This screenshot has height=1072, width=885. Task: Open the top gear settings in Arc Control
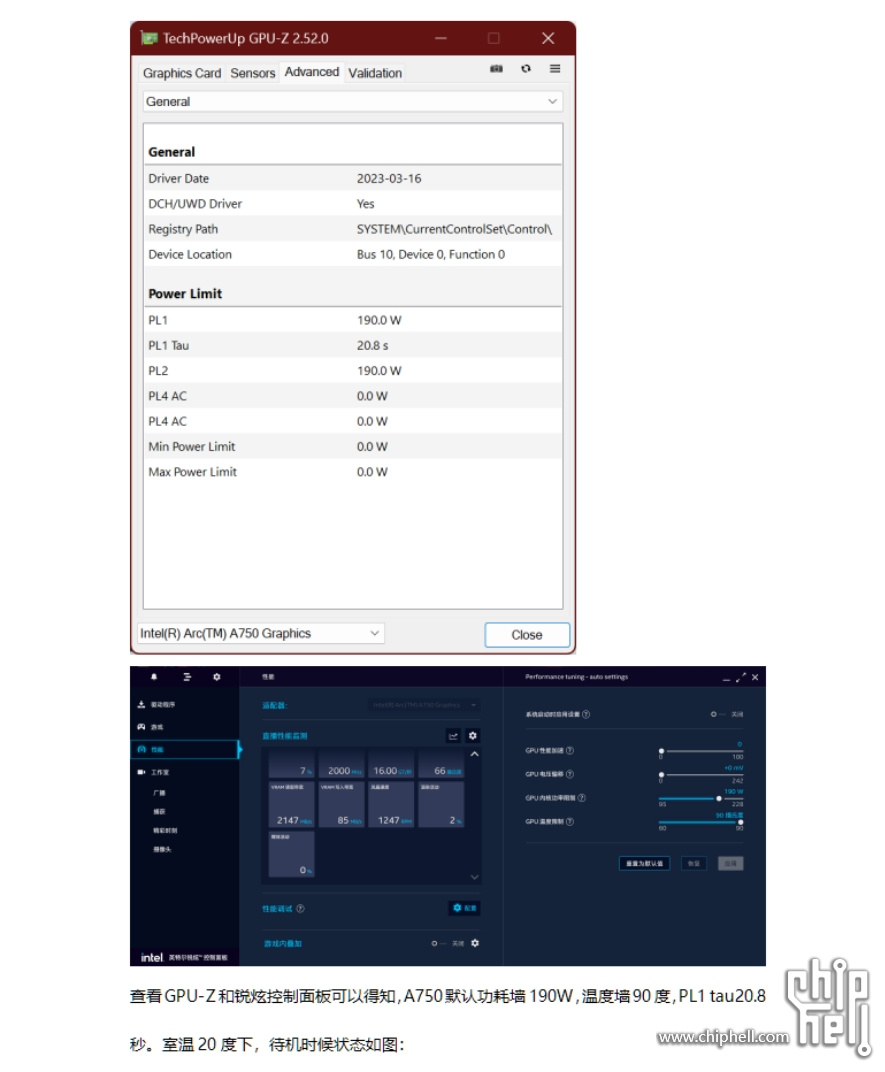[x=217, y=677]
